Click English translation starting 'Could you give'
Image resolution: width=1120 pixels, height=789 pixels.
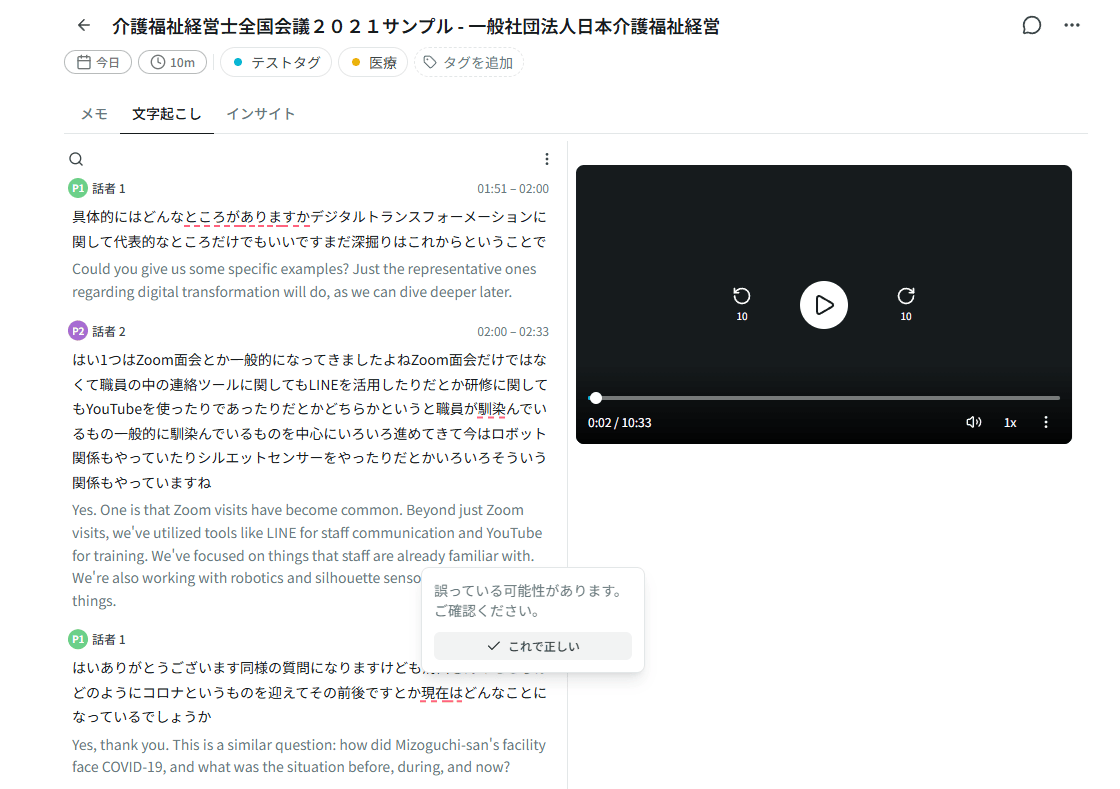[304, 281]
